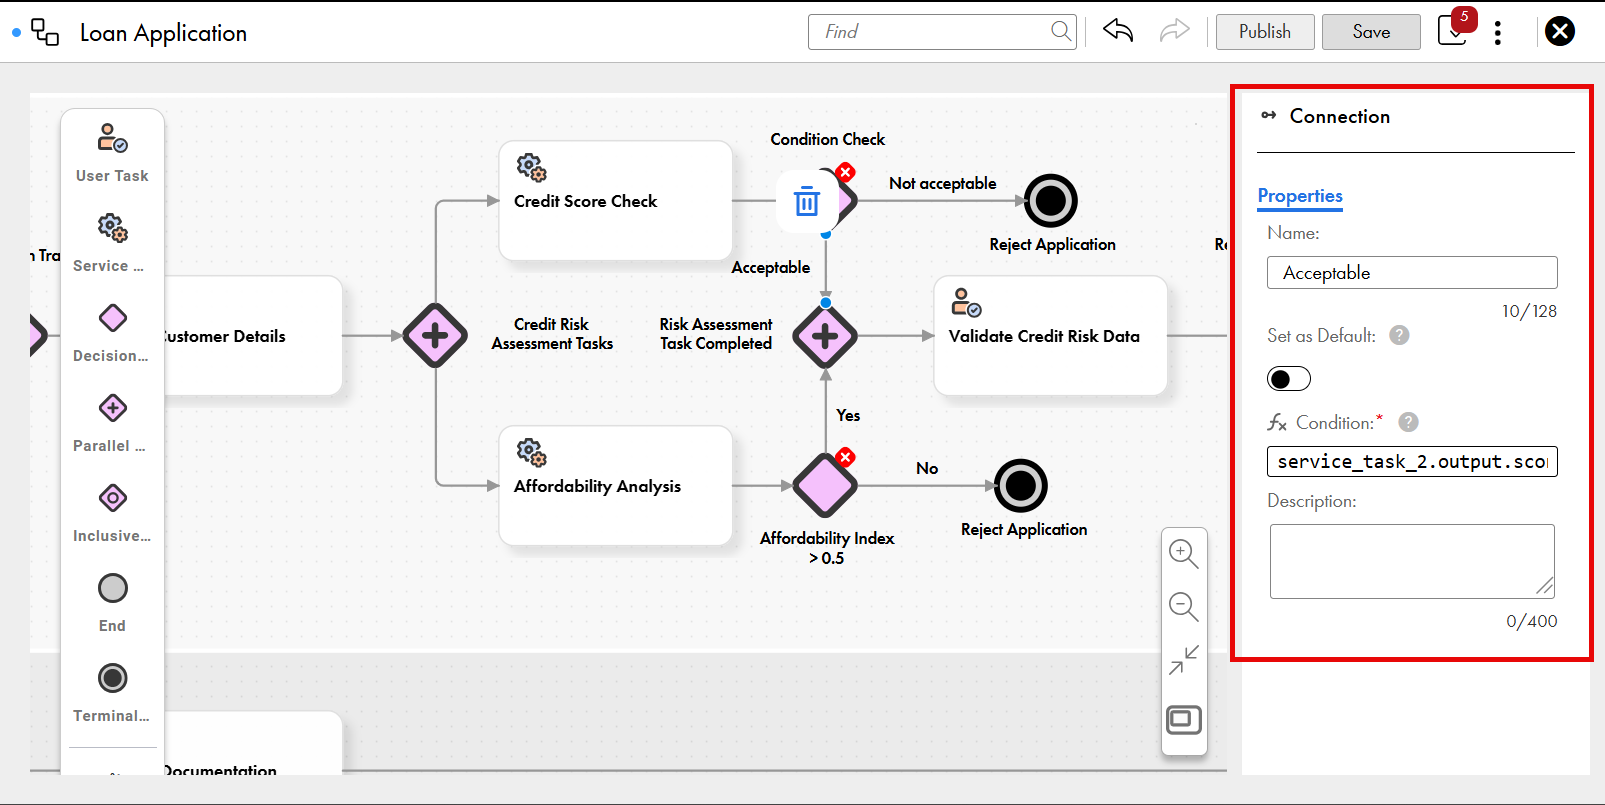This screenshot has height=805, width=1605.
Task: Click the Yes connection label
Action: (848, 415)
